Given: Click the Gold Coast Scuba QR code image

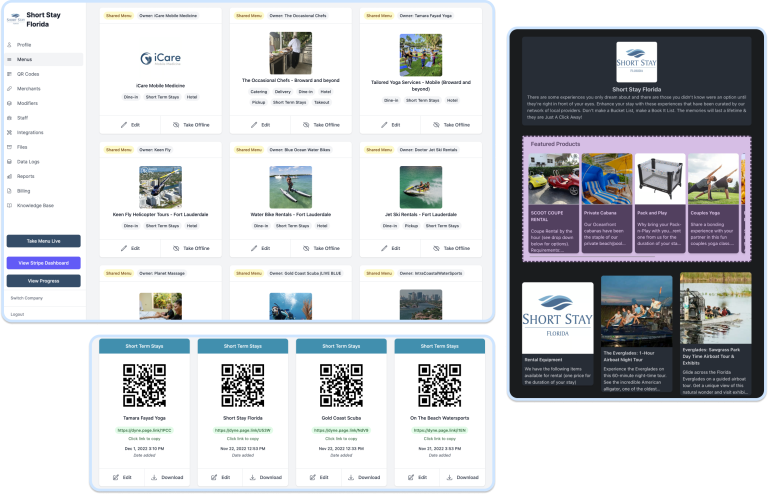Looking at the screenshot, I should 341,385.
